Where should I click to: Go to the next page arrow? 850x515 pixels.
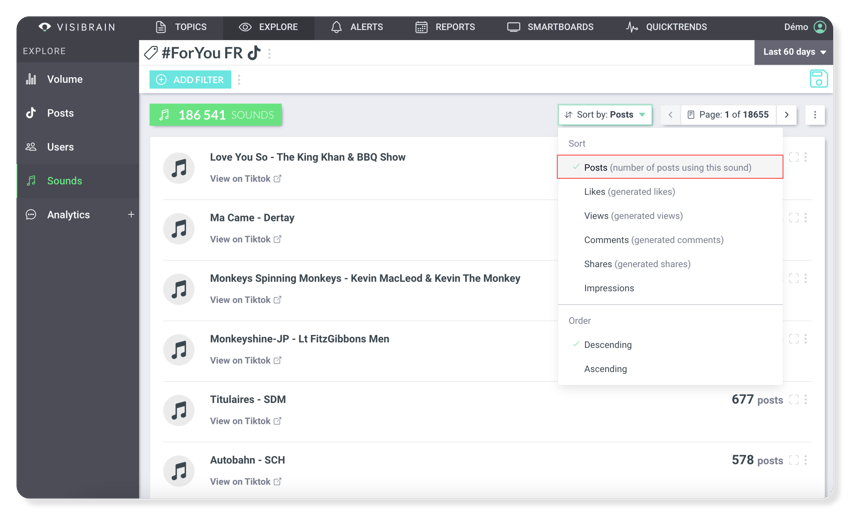(787, 114)
